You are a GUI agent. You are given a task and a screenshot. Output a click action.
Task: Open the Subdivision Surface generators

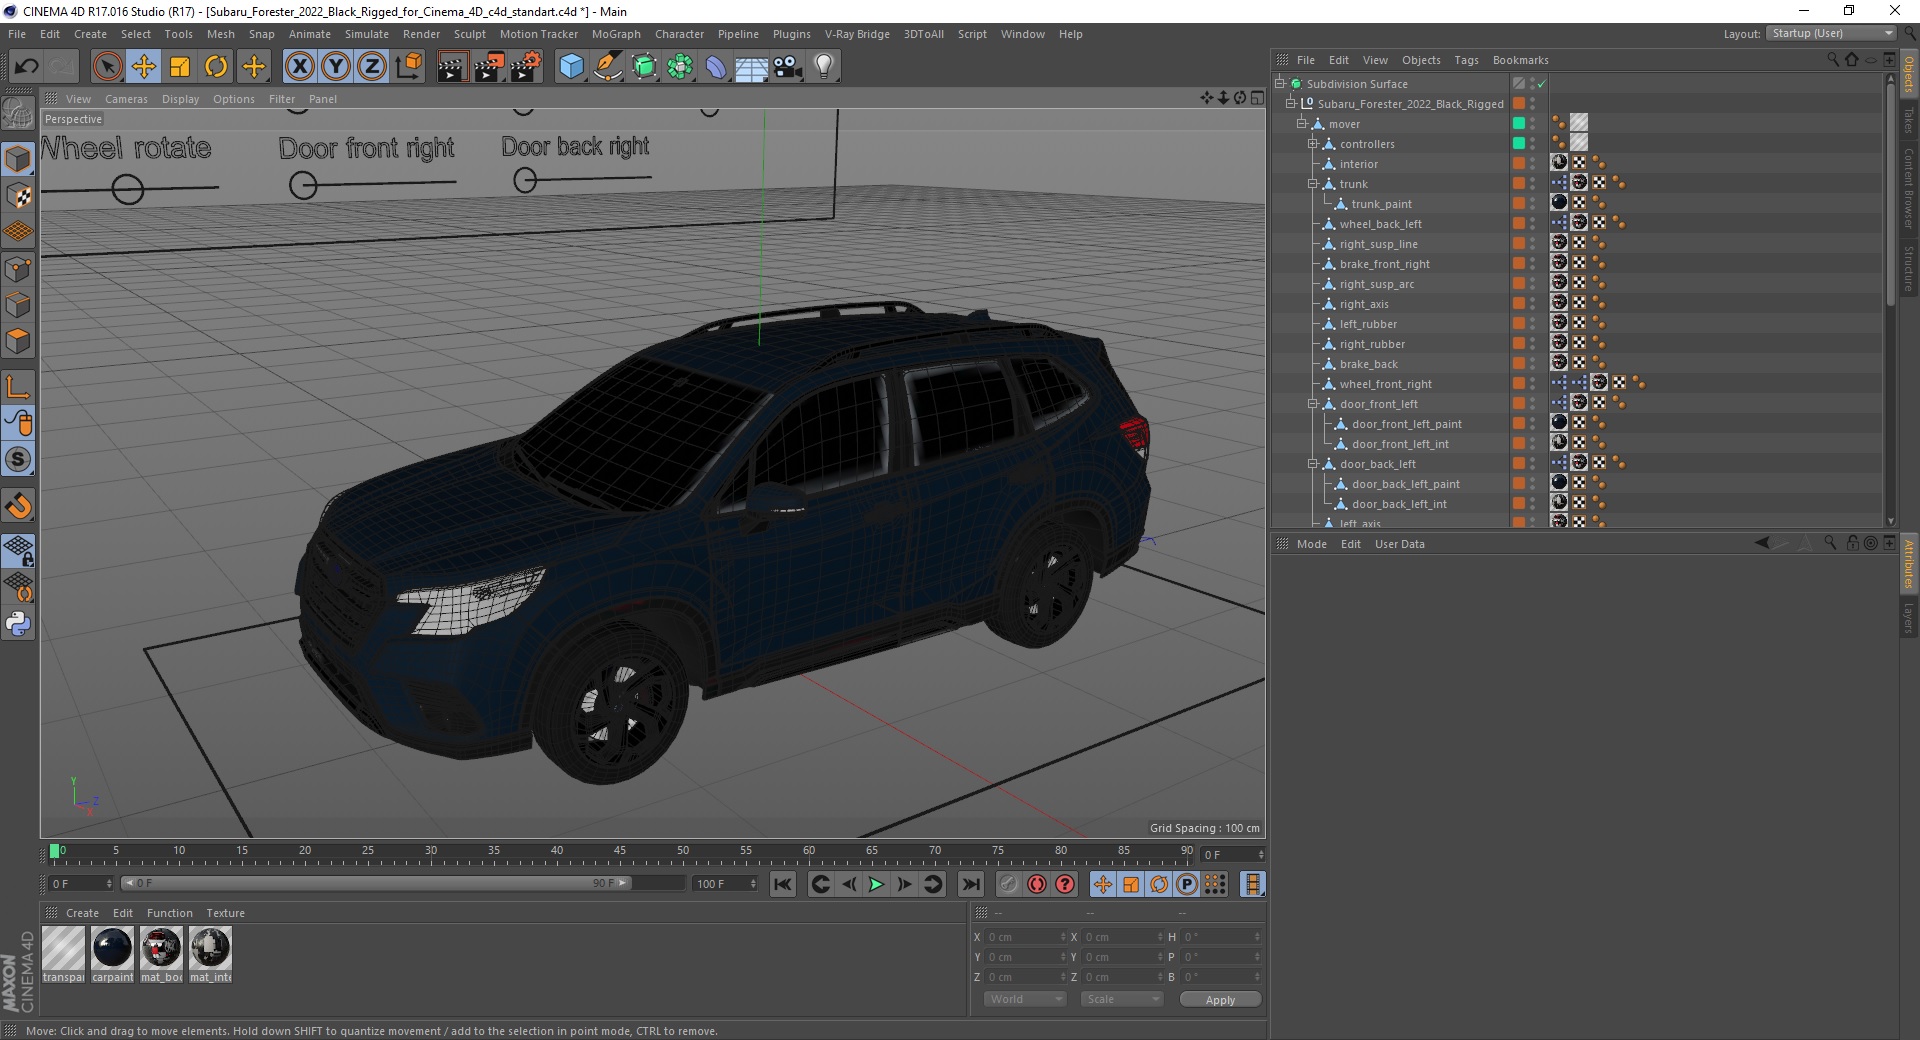[644, 67]
